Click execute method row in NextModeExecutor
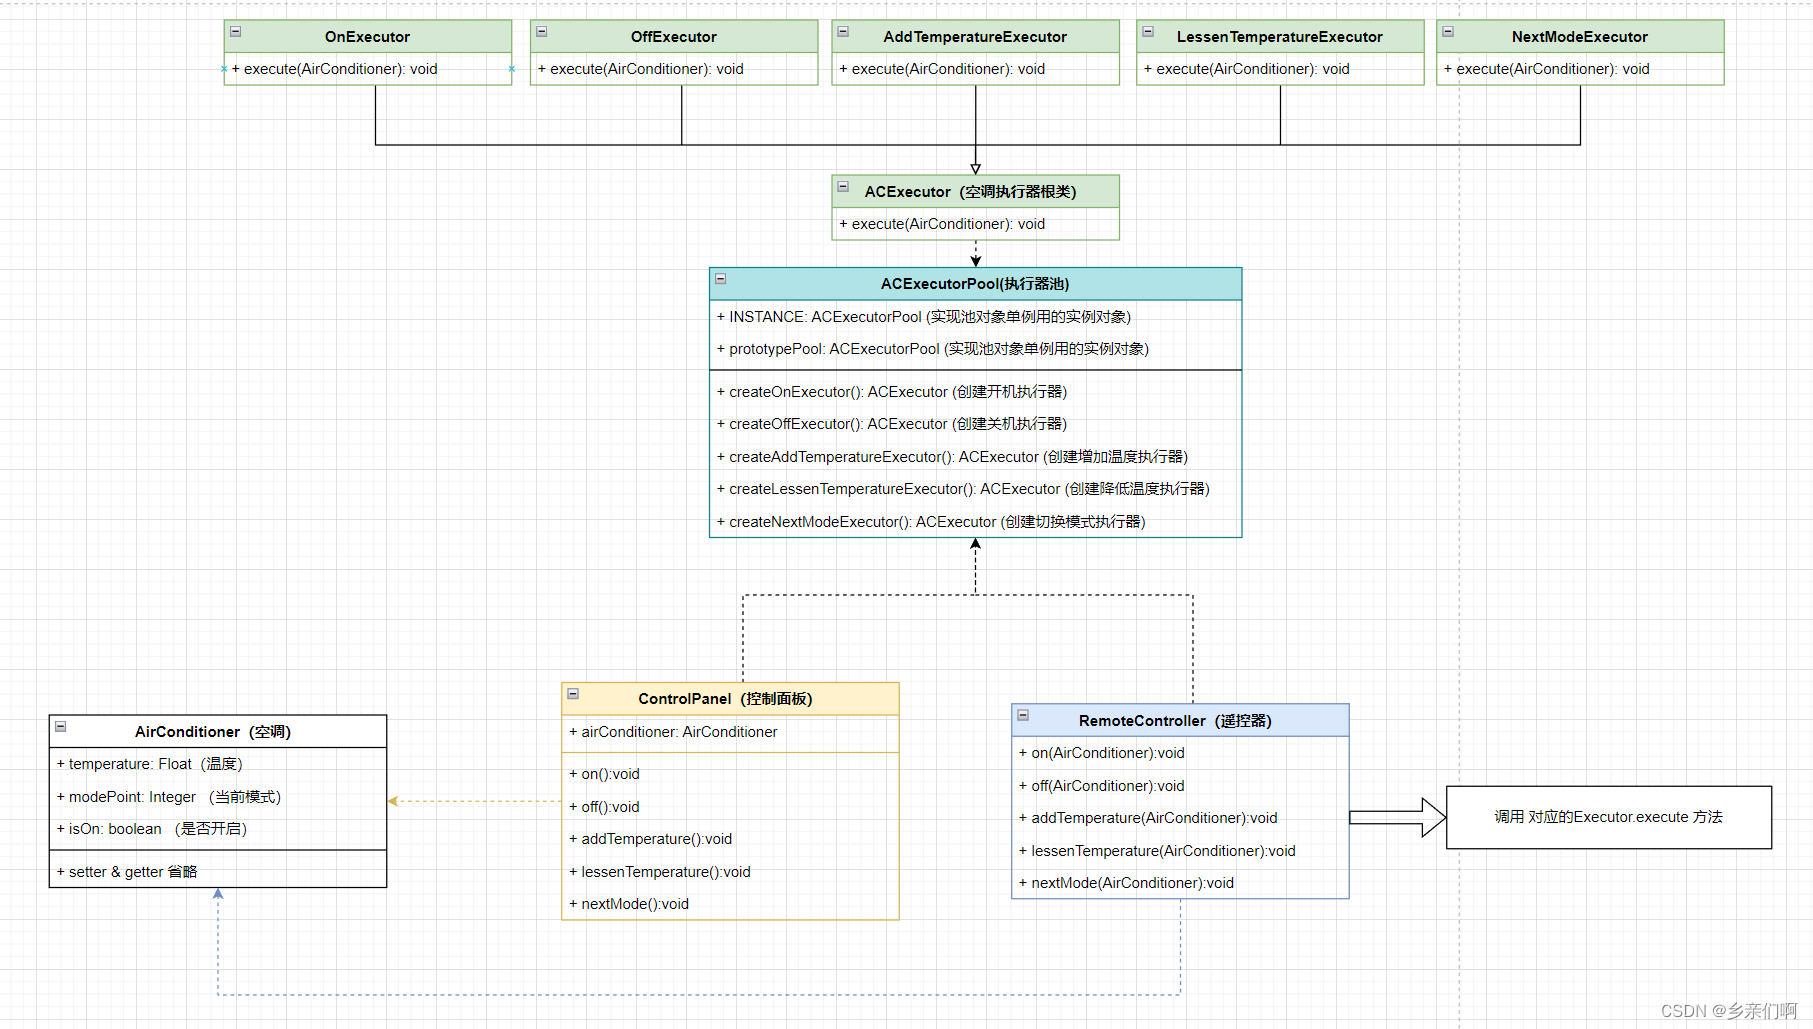The width and height of the screenshot is (1813, 1029). pyautogui.click(x=1581, y=69)
